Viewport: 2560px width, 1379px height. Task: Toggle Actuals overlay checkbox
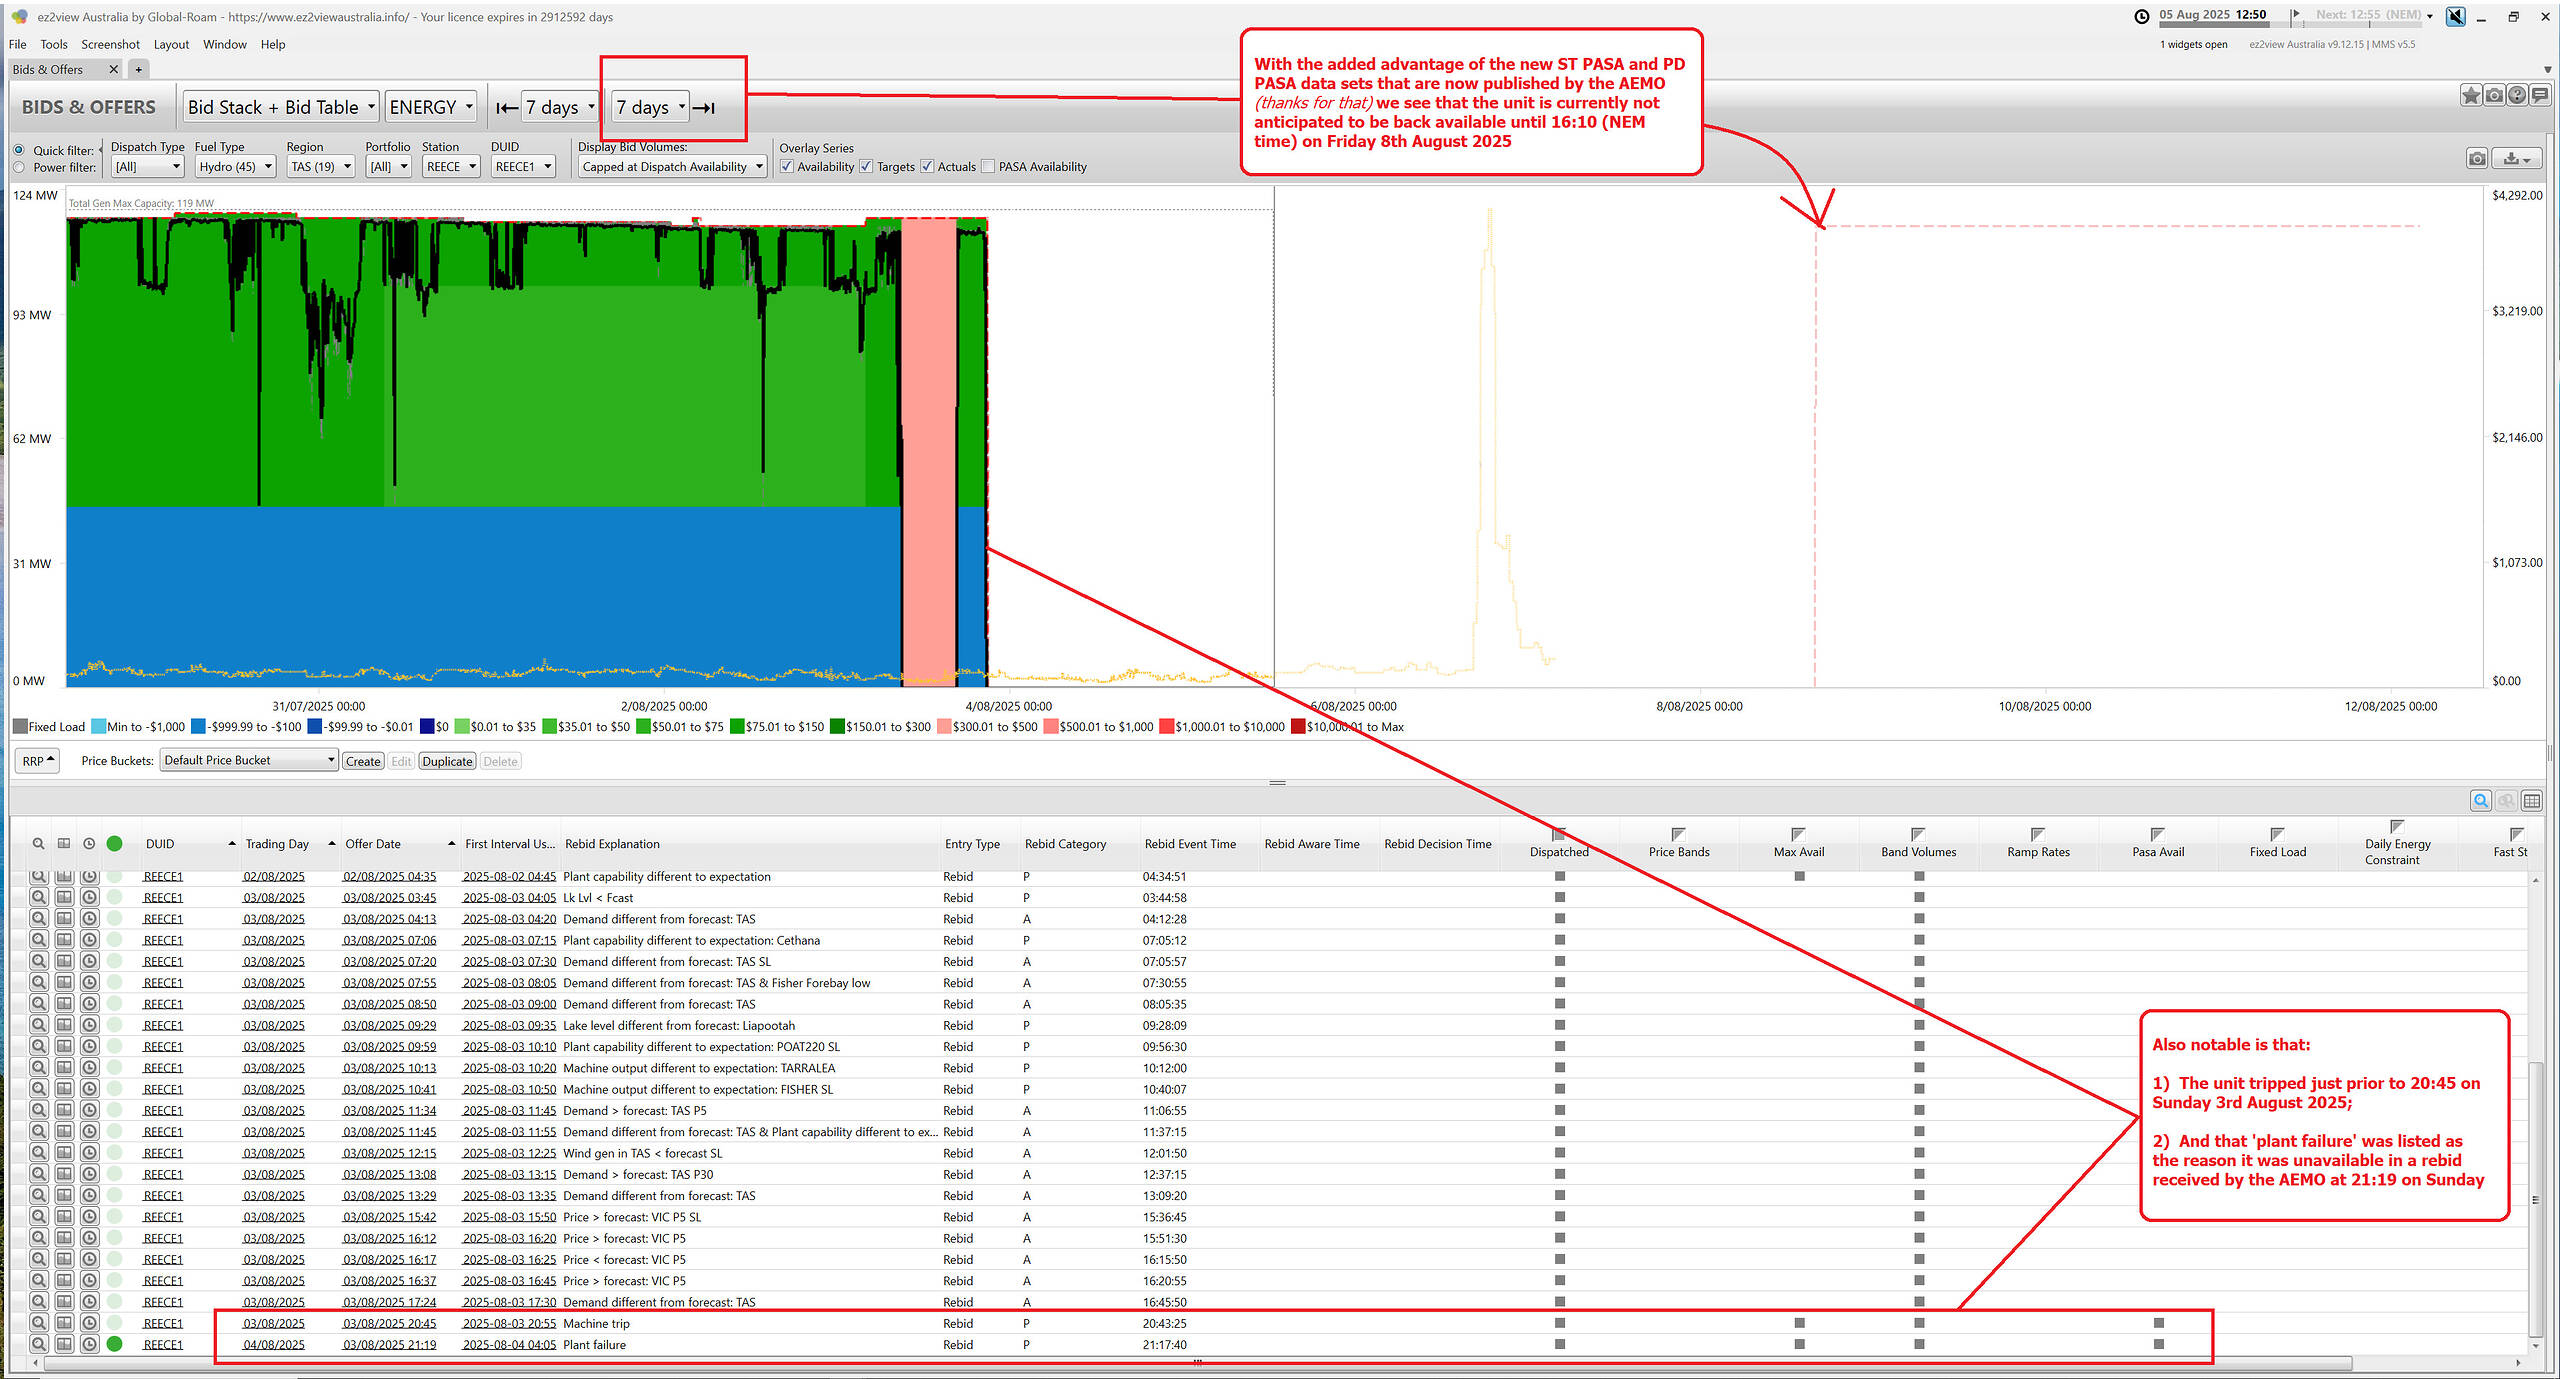927,166
